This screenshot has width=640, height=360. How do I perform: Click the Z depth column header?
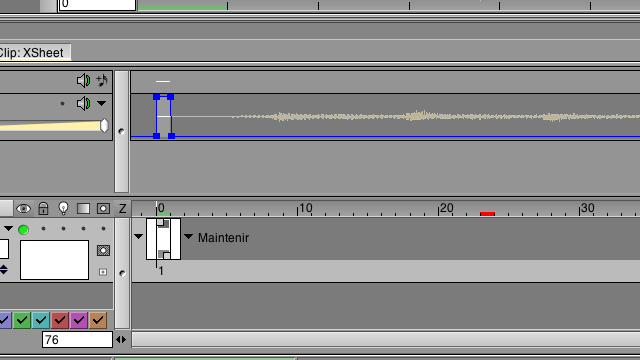[122, 209]
